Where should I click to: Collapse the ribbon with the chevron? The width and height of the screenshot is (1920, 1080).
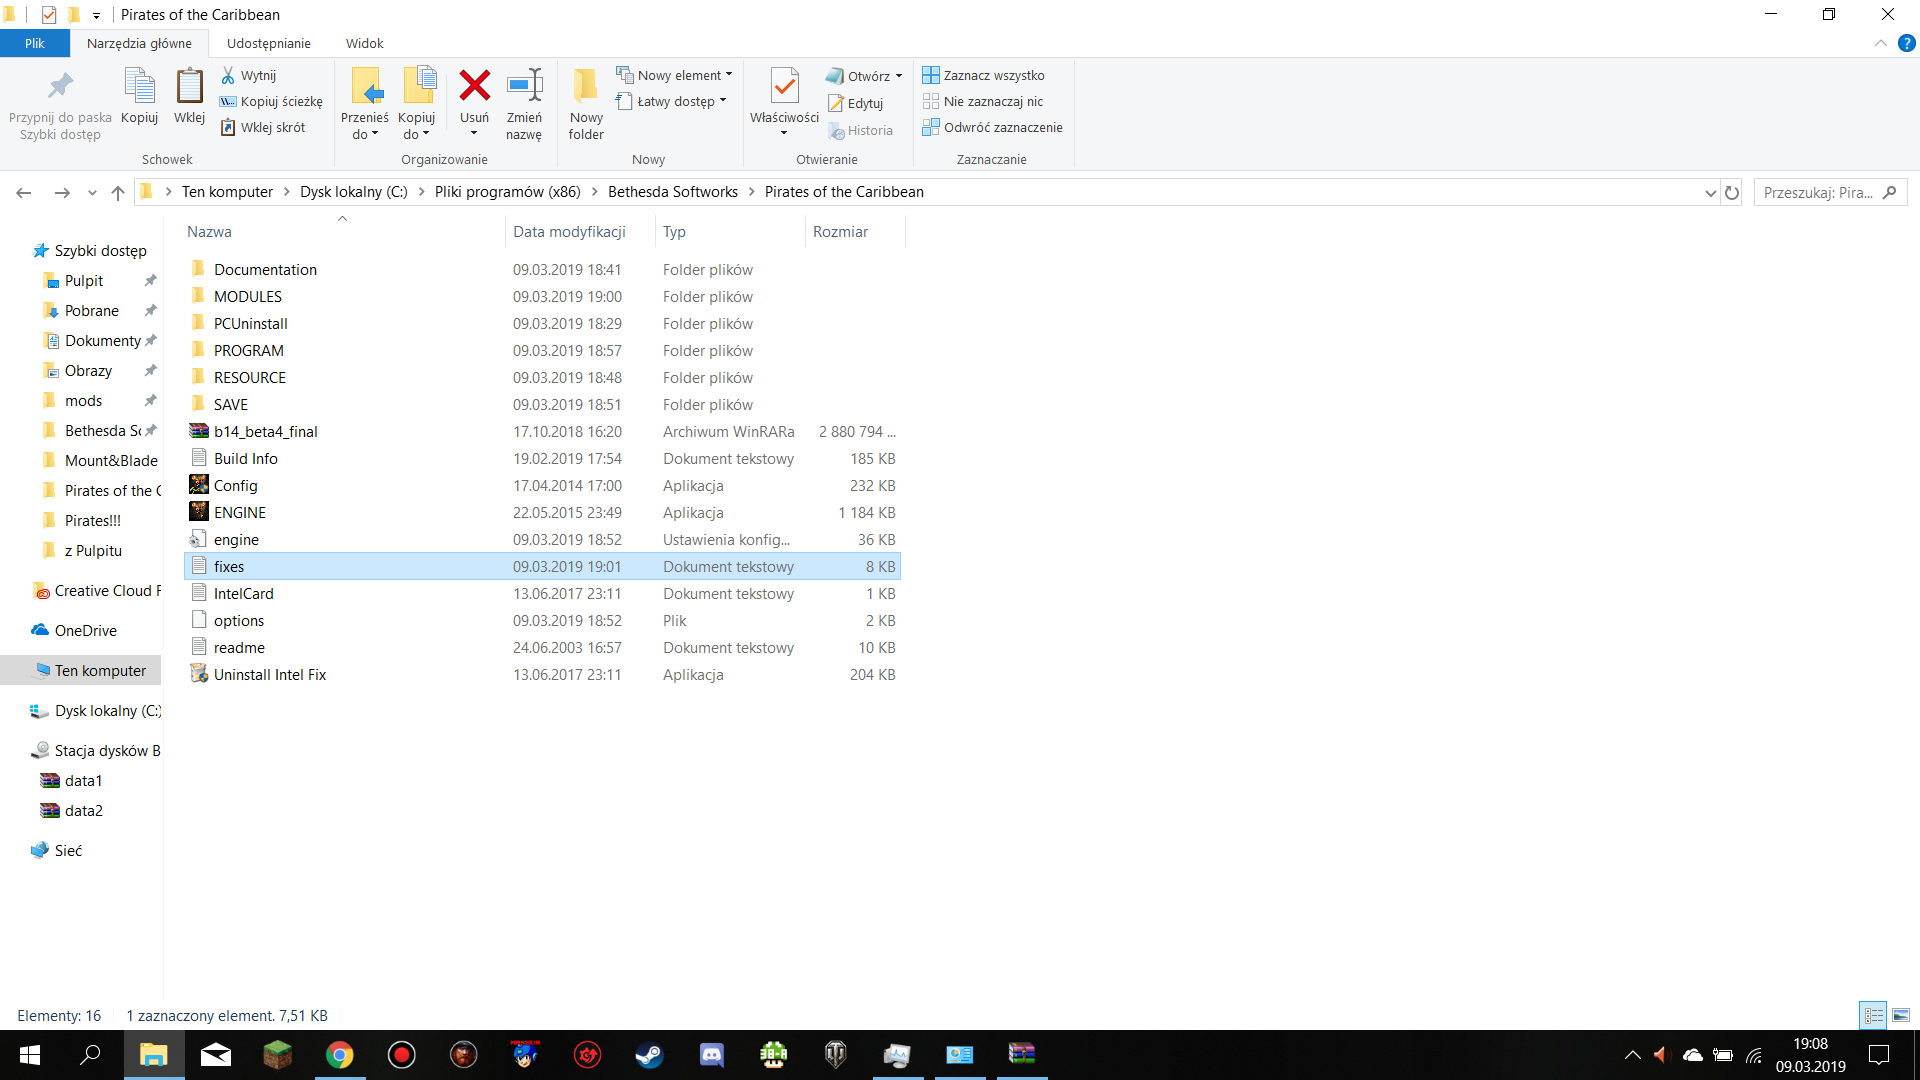tap(1881, 43)
